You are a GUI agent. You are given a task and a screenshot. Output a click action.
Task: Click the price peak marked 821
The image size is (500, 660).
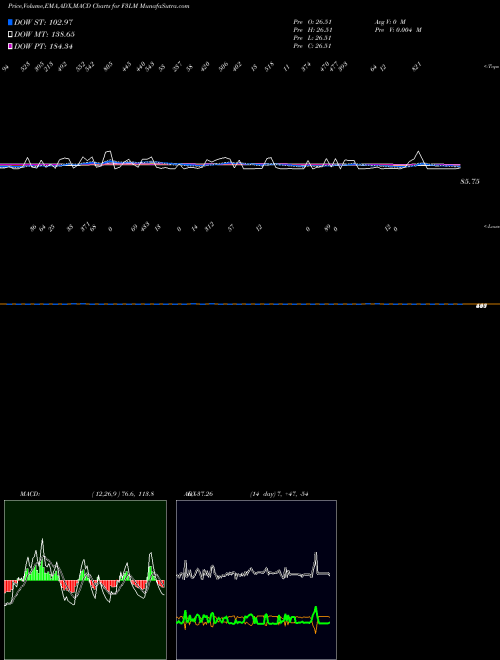[417, 67]
